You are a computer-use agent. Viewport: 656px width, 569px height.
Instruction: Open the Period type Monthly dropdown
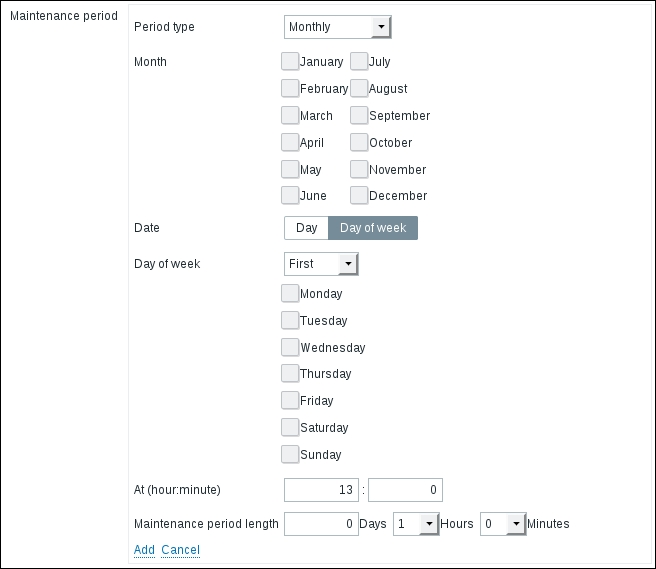[338, 27]
